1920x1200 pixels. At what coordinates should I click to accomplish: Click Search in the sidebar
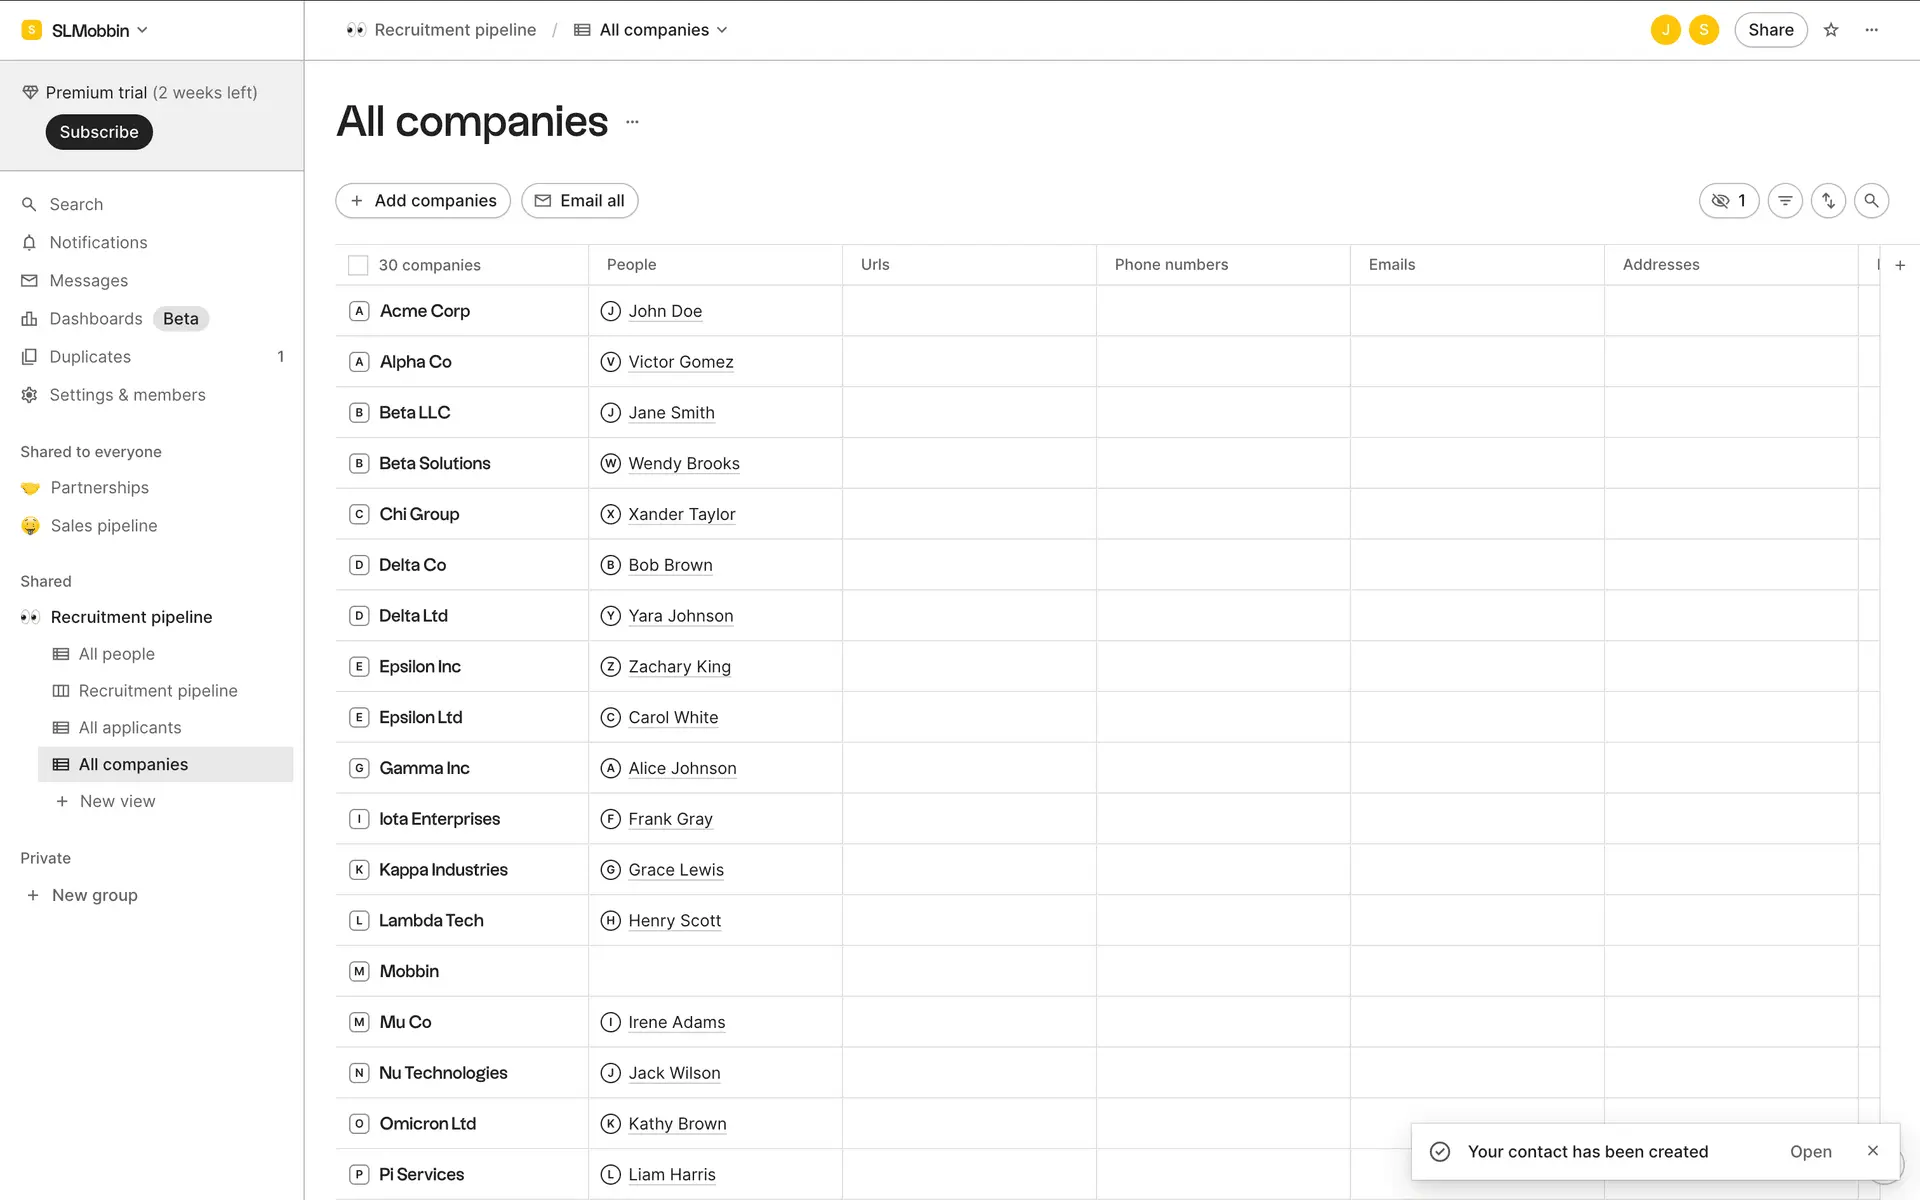(76, 205)
